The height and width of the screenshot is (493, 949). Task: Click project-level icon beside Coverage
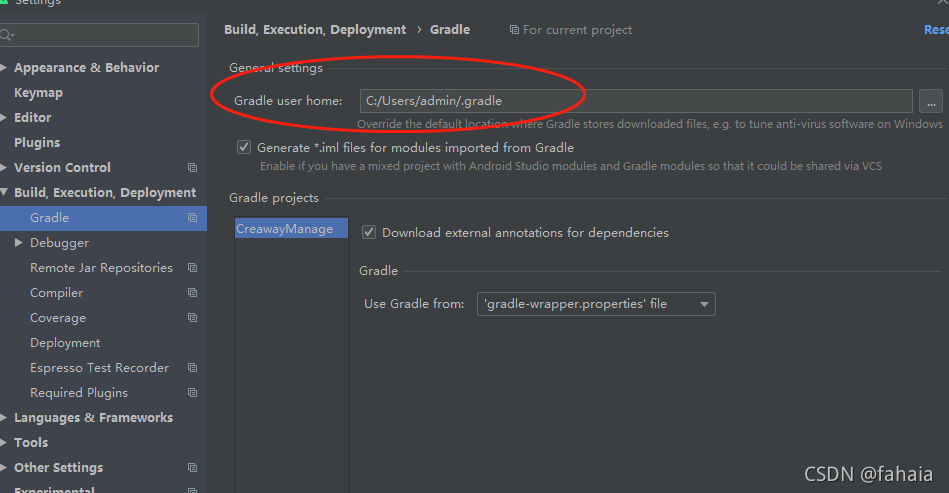192,318
